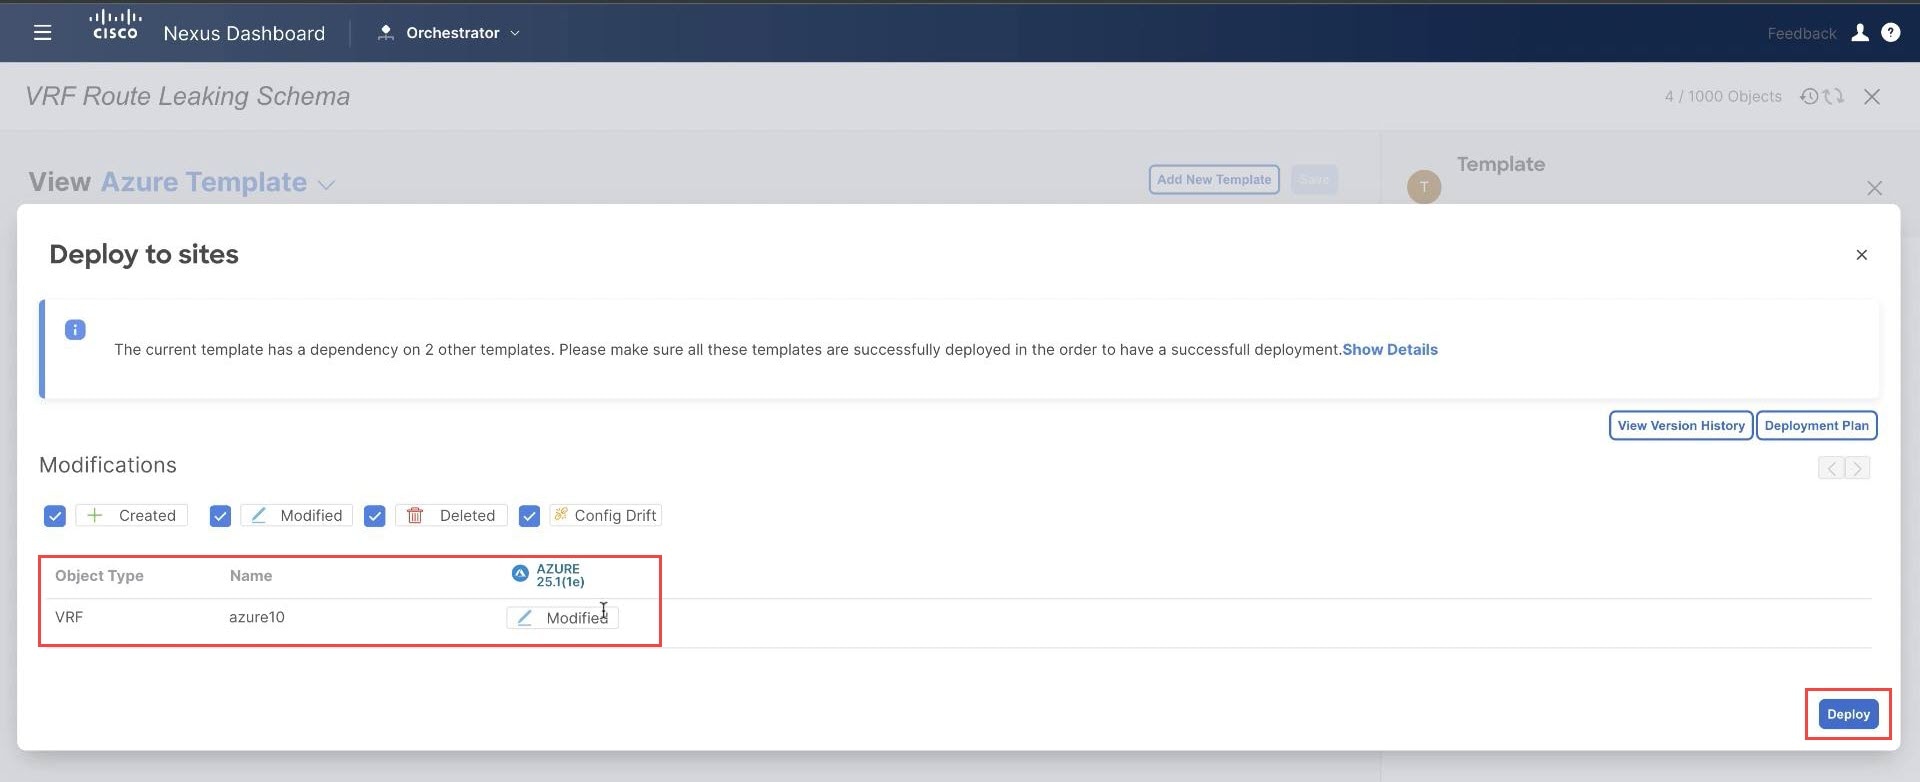
Task: Close the VRF Route Leaking Schema
Action: [1872, 96]
